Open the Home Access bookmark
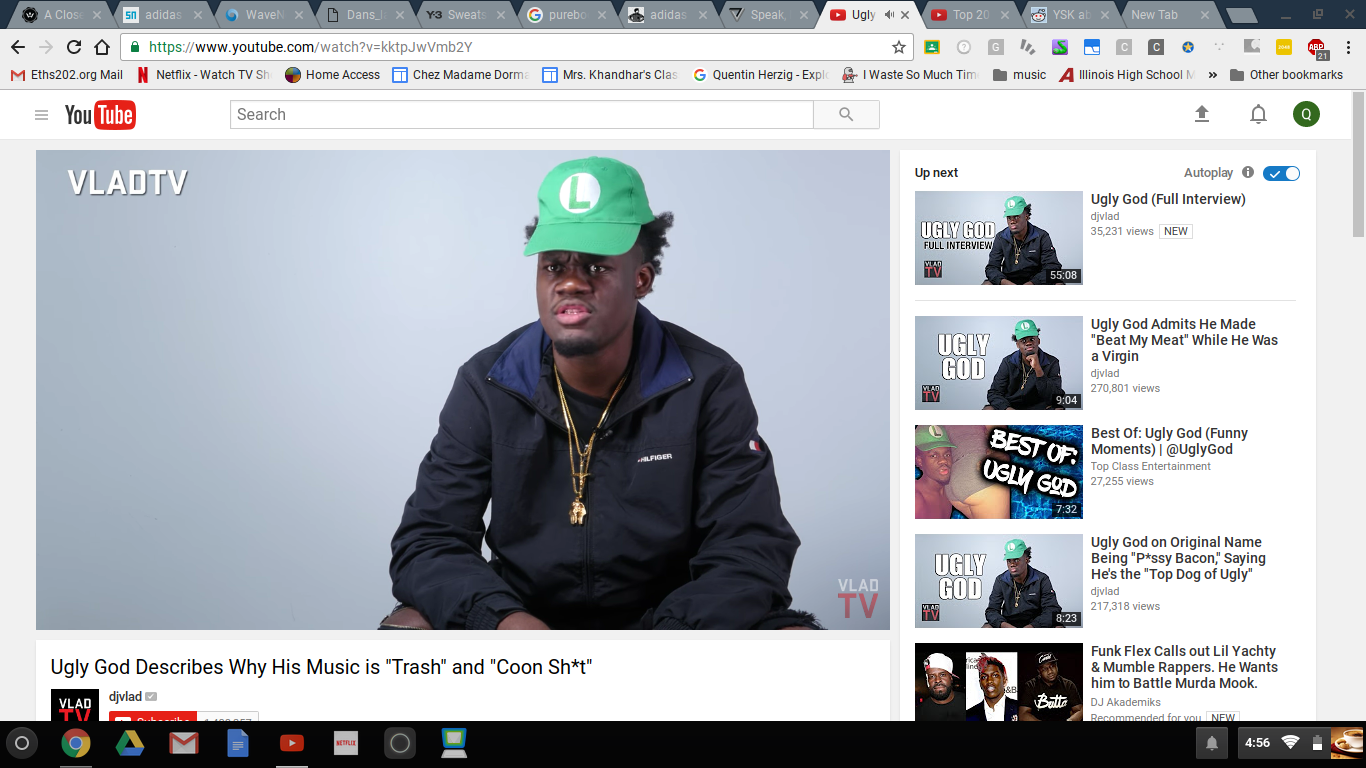This screenshot has width=1366, height=768. coord(332,75)
